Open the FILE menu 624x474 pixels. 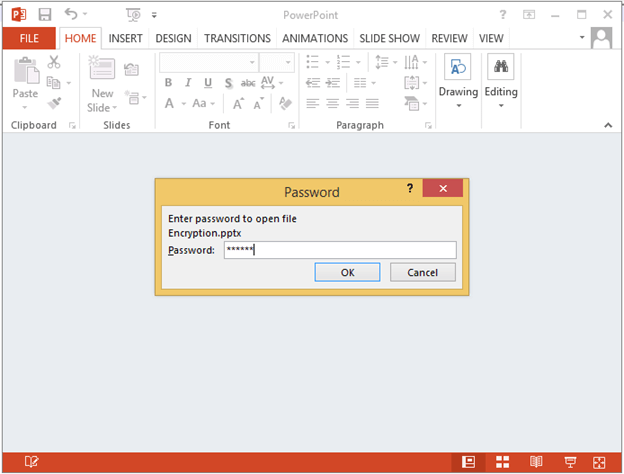pyautogui.click(x=29, y=38)
